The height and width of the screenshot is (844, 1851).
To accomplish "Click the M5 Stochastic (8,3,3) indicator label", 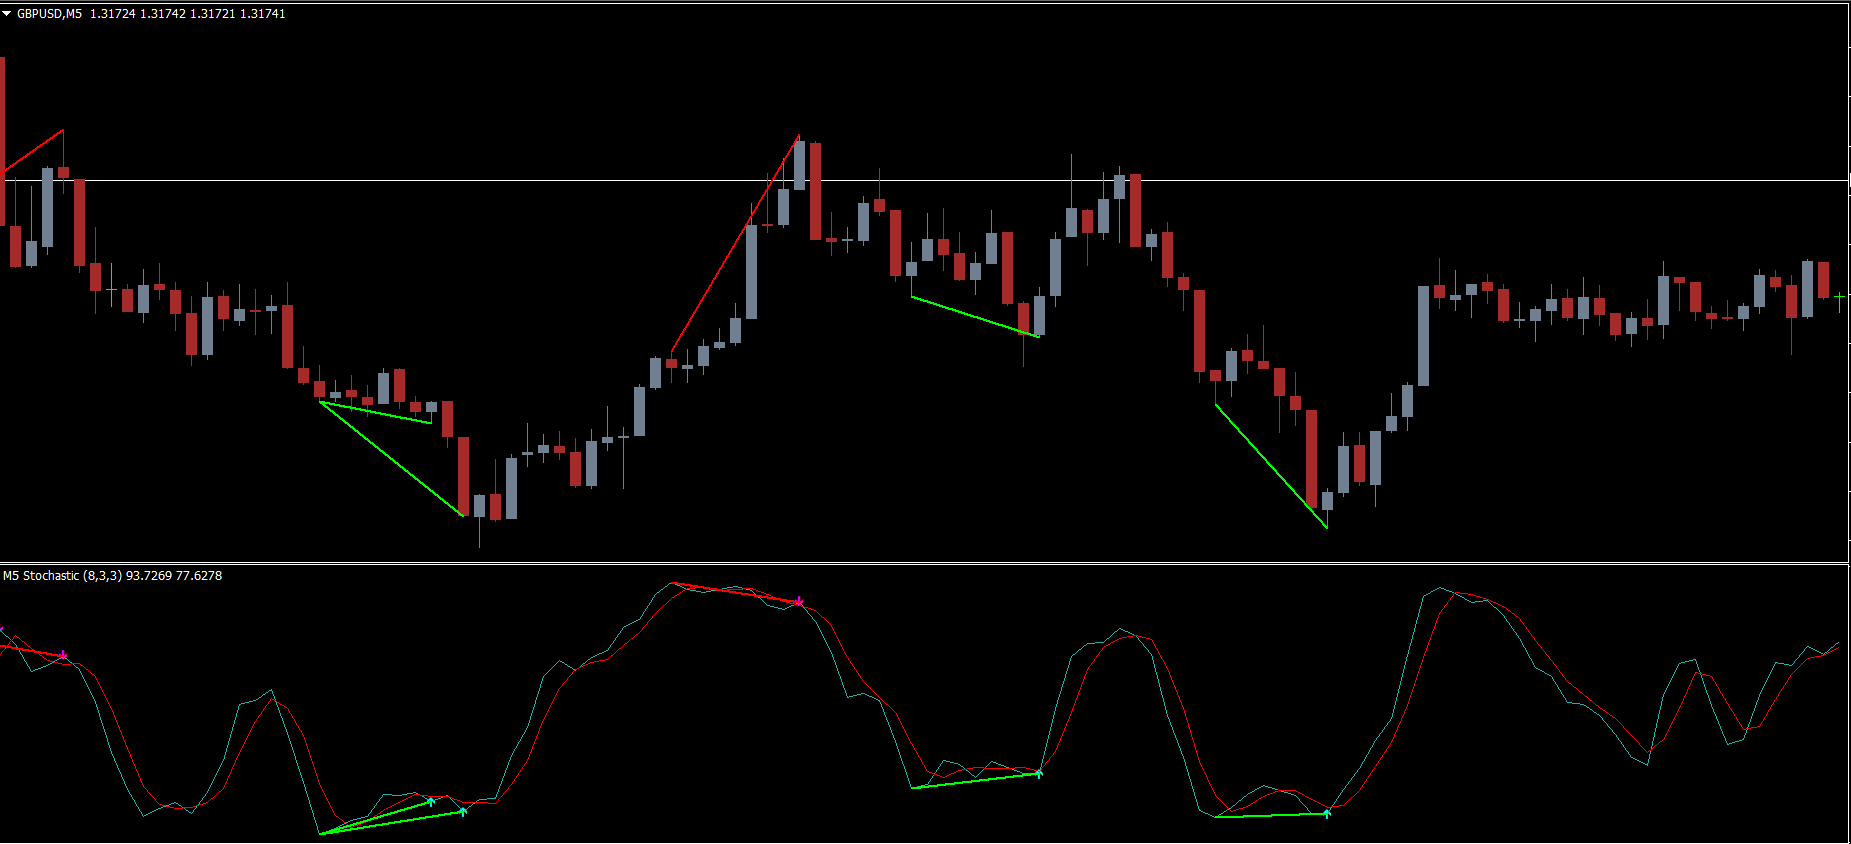I will point(62,576).
